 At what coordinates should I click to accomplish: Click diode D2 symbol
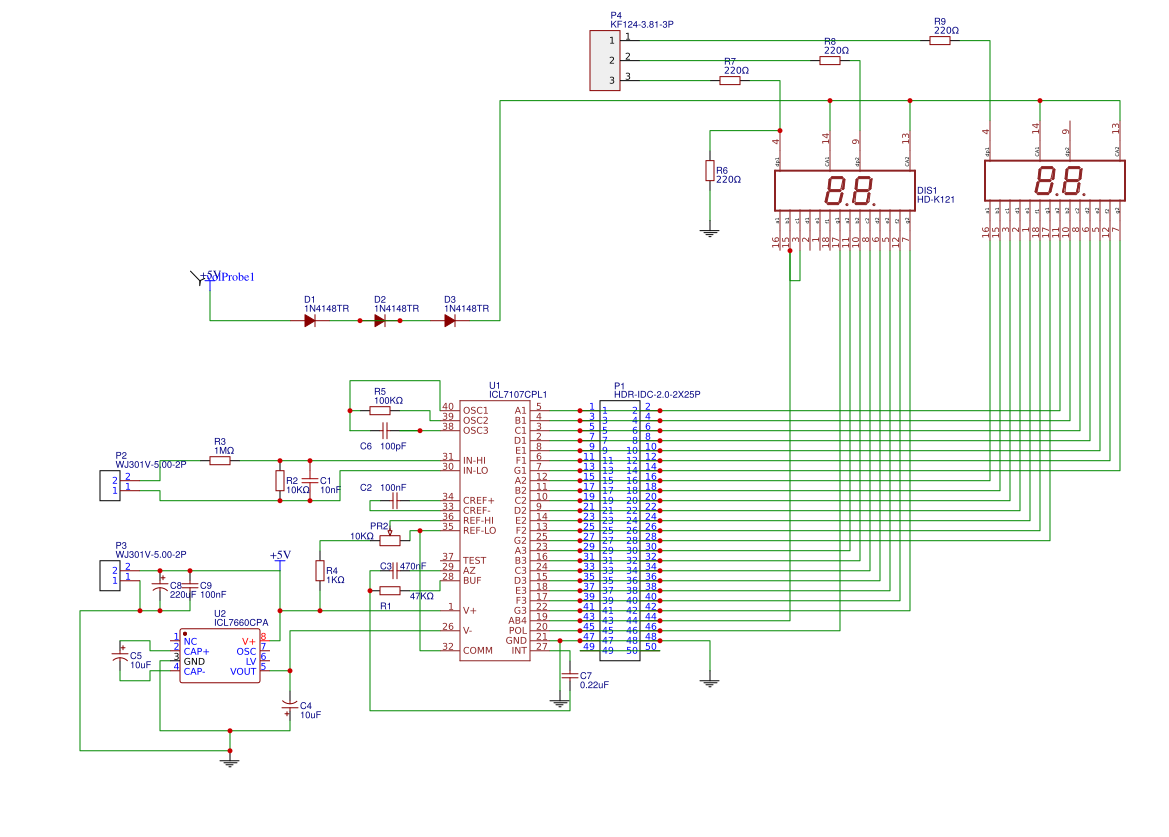379,320
